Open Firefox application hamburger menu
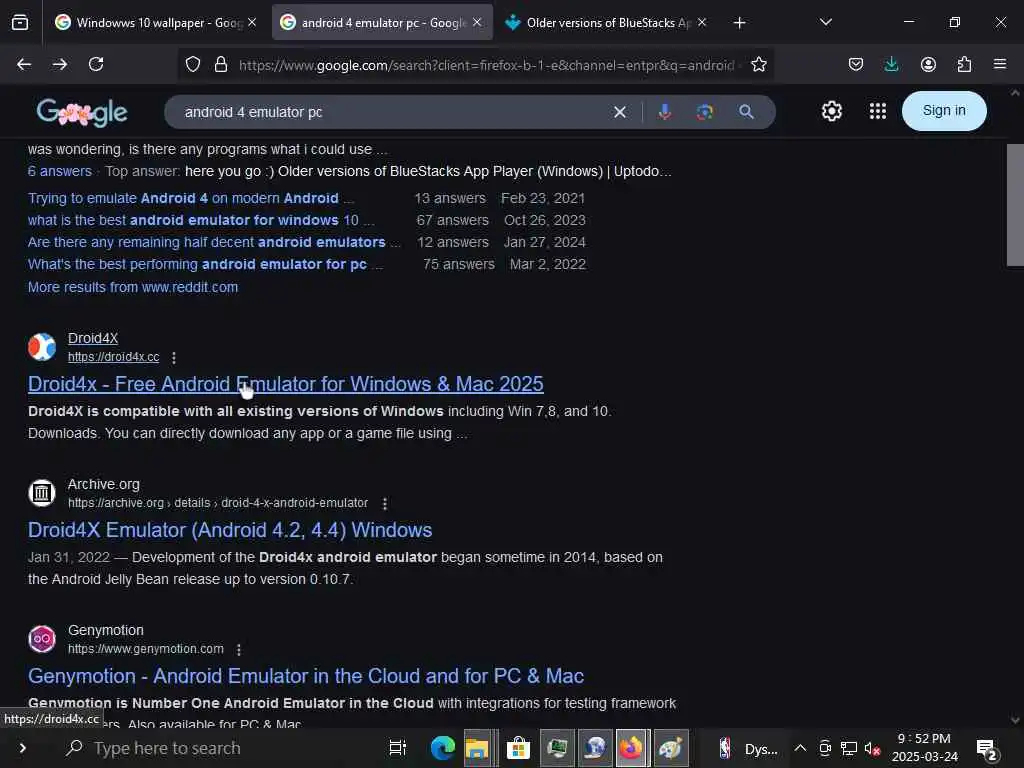This screenshot has width=1024, height=768. [1000, 64]
